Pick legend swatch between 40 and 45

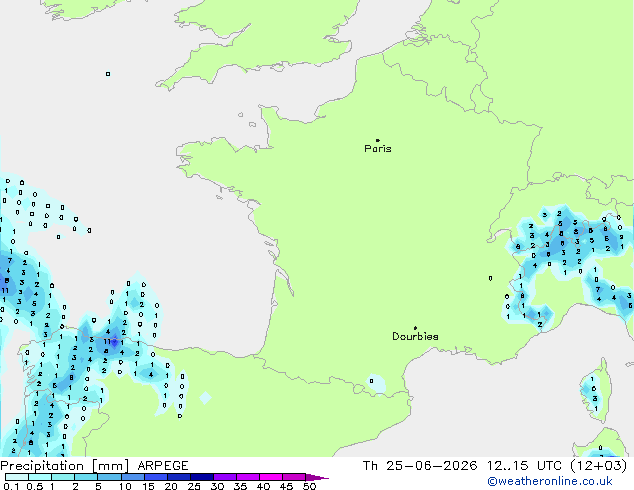pyautogui.click(x=271, y=477)
